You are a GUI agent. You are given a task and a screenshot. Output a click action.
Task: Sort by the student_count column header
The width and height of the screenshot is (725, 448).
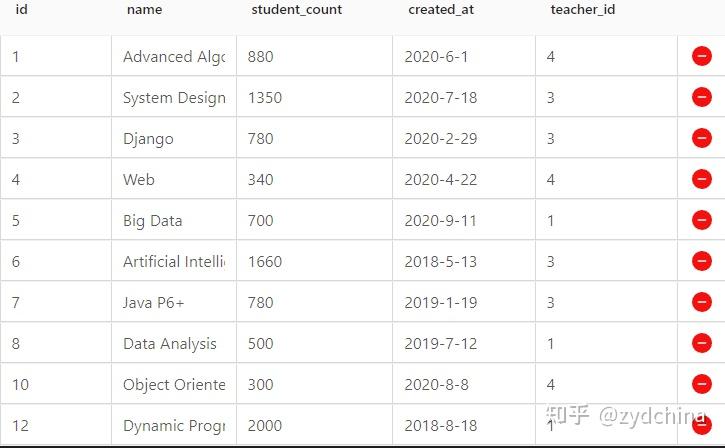pyautogui.click(x=296, y=10)
